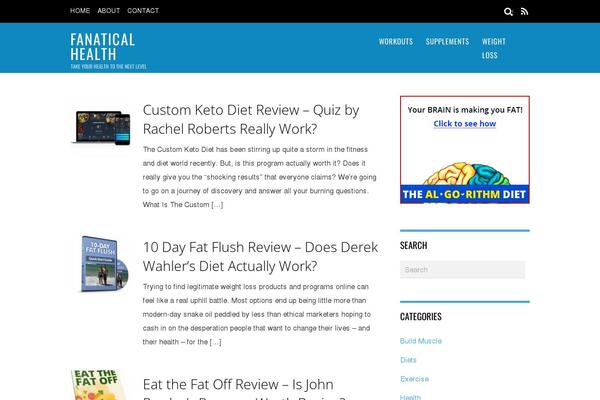Click the 'Click to see how' ad link
This screenshot has width=600, height=400.
click(465, 124)
